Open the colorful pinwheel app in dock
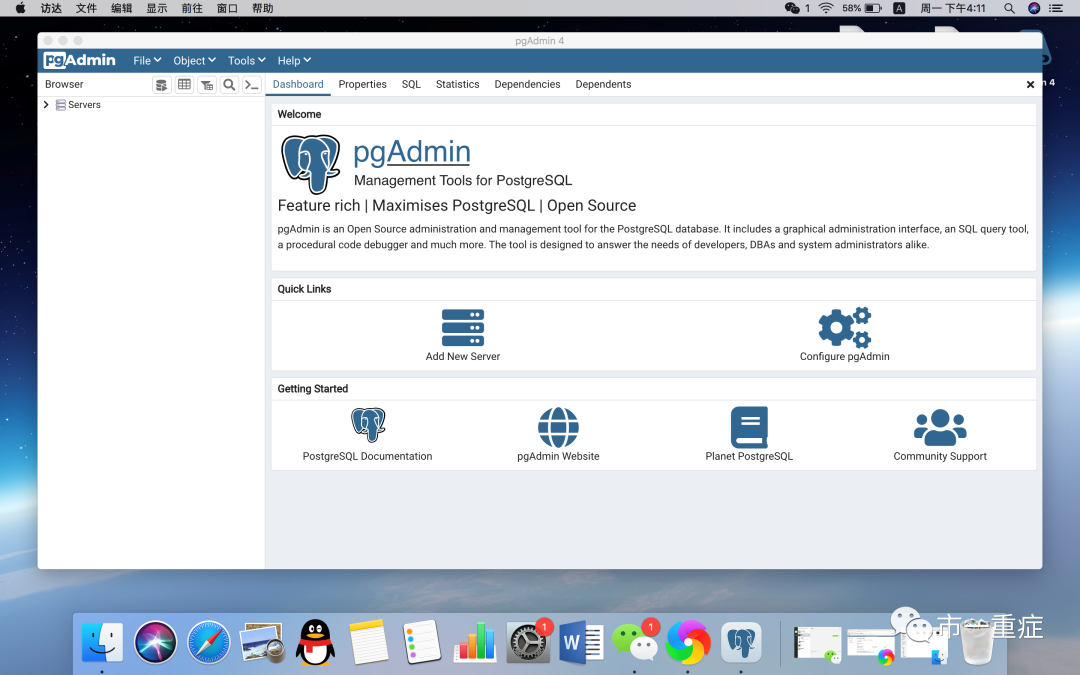Viewport: 1080px width, 675px height. [x=688, y=643]
